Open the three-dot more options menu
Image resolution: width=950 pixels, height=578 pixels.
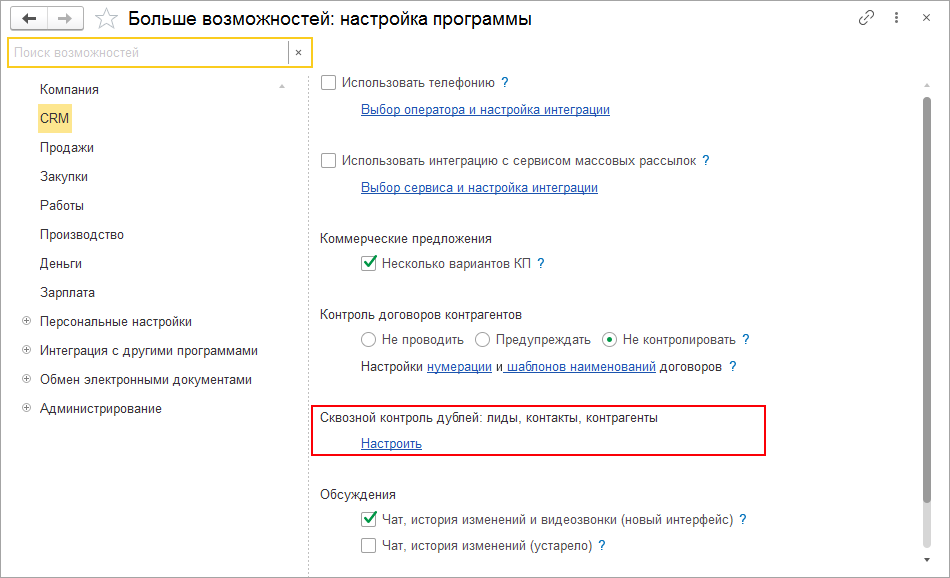click(x=896, y=18)
